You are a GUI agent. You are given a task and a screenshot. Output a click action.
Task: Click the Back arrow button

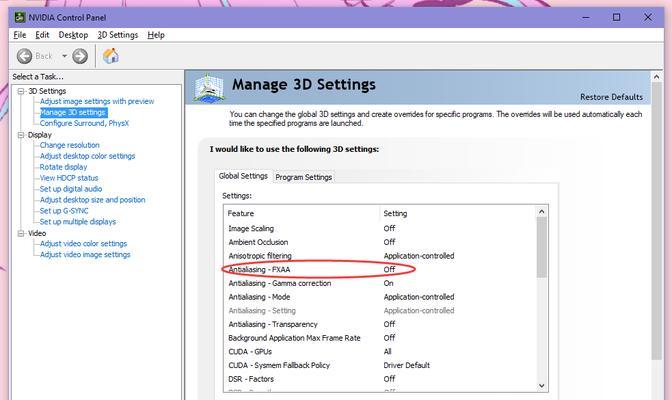(24, 56)
